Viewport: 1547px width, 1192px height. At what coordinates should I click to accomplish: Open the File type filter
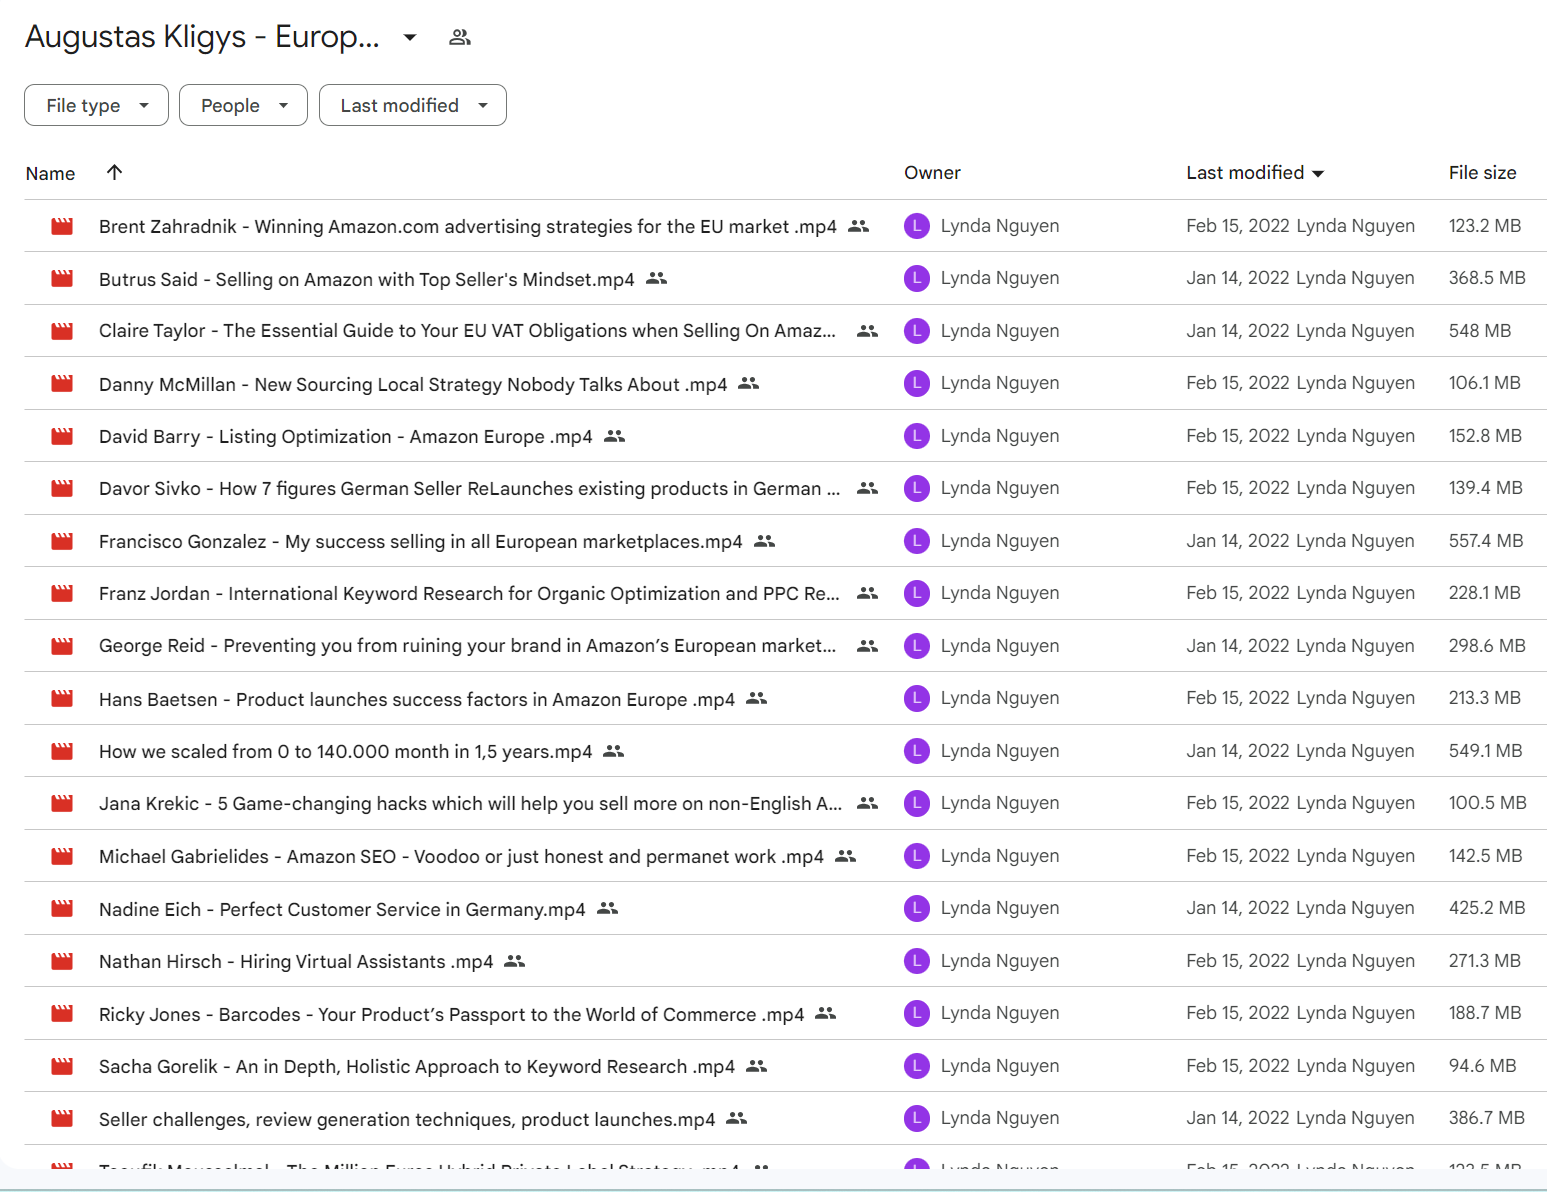97,105
